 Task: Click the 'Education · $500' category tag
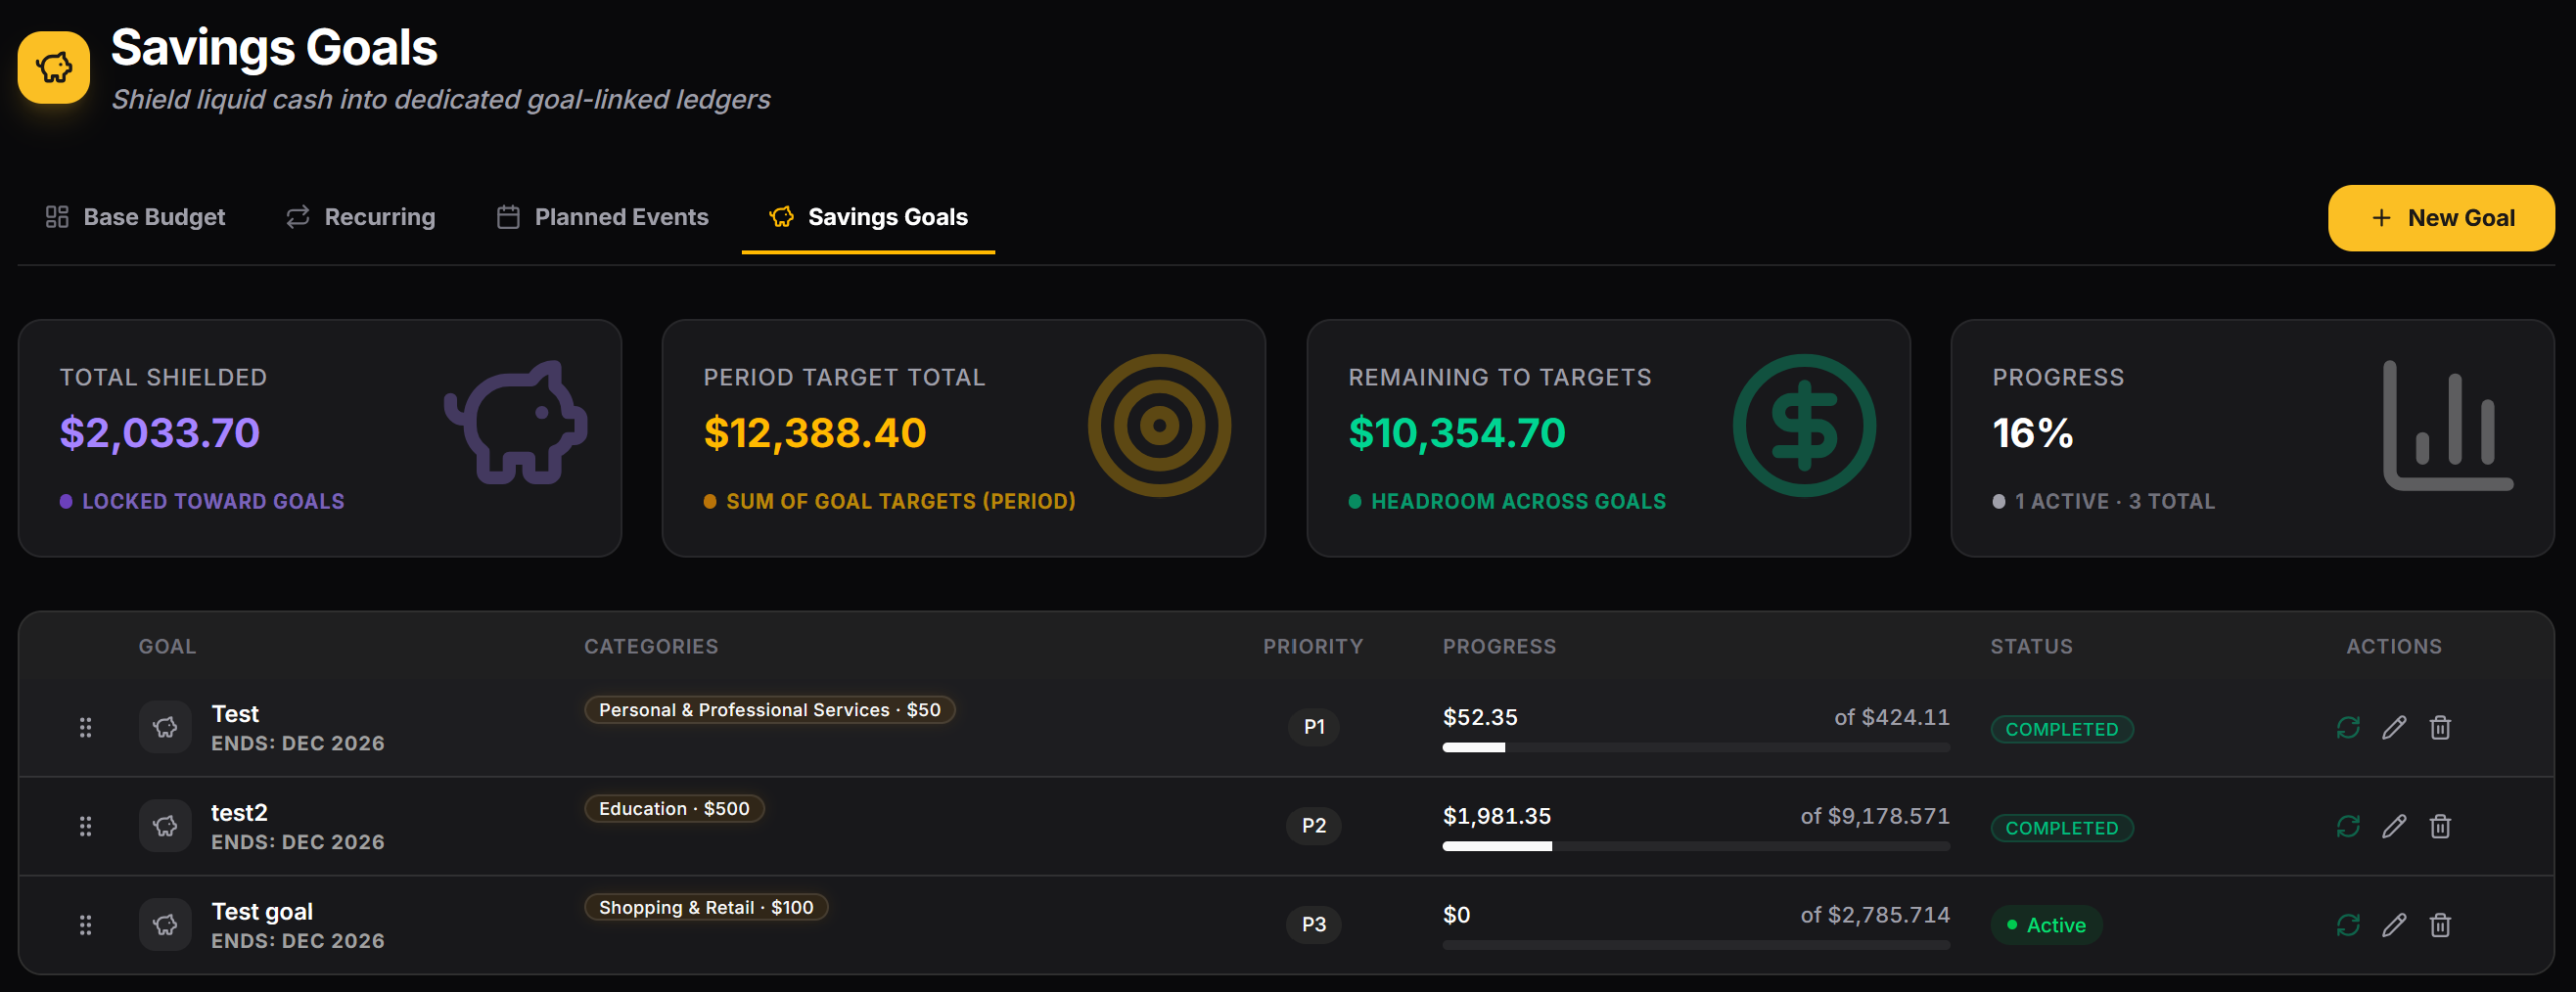[x=674, y=808]
